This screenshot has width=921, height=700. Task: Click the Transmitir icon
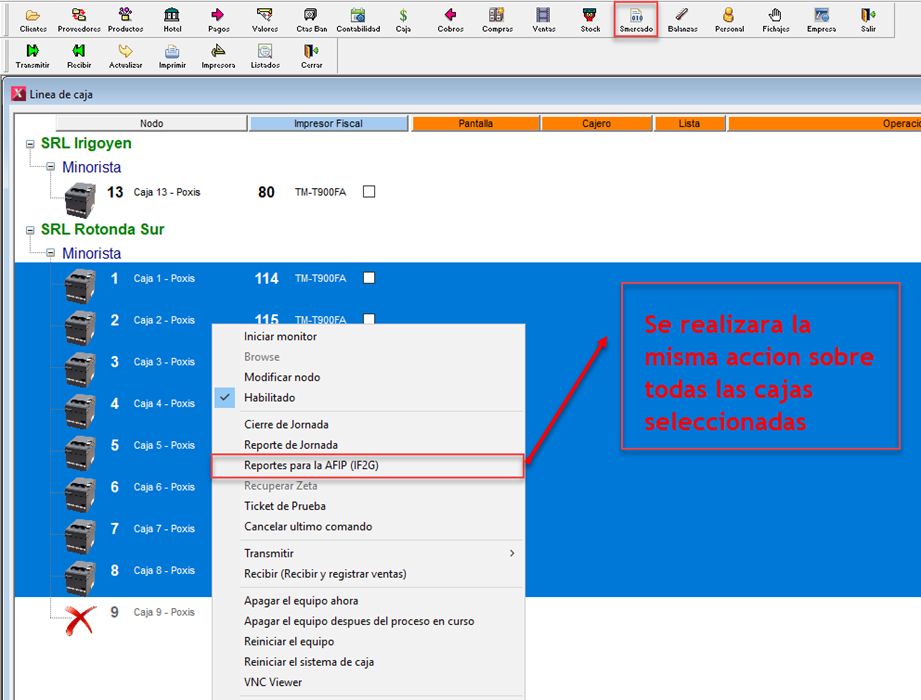(x=32, y=55)
